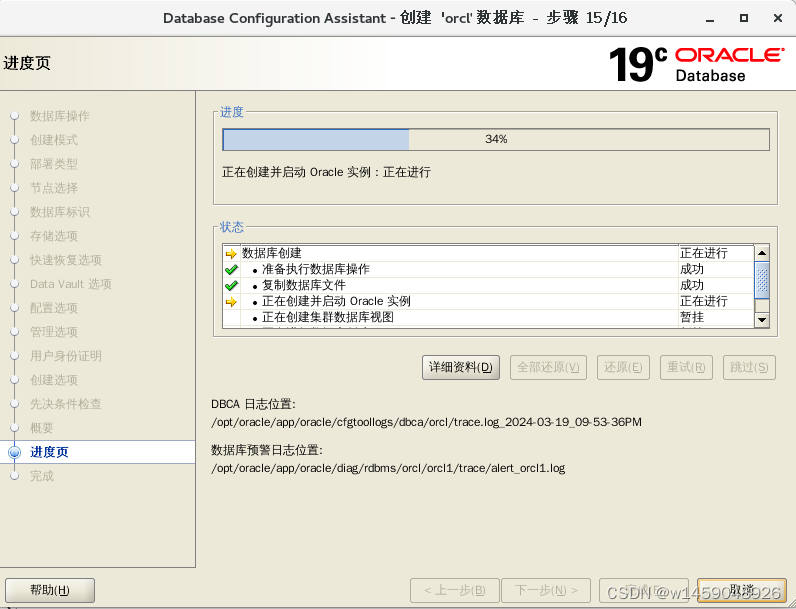Click the trace.log DBCA log path text
The image size is (796, 609).
coord(426,422)
